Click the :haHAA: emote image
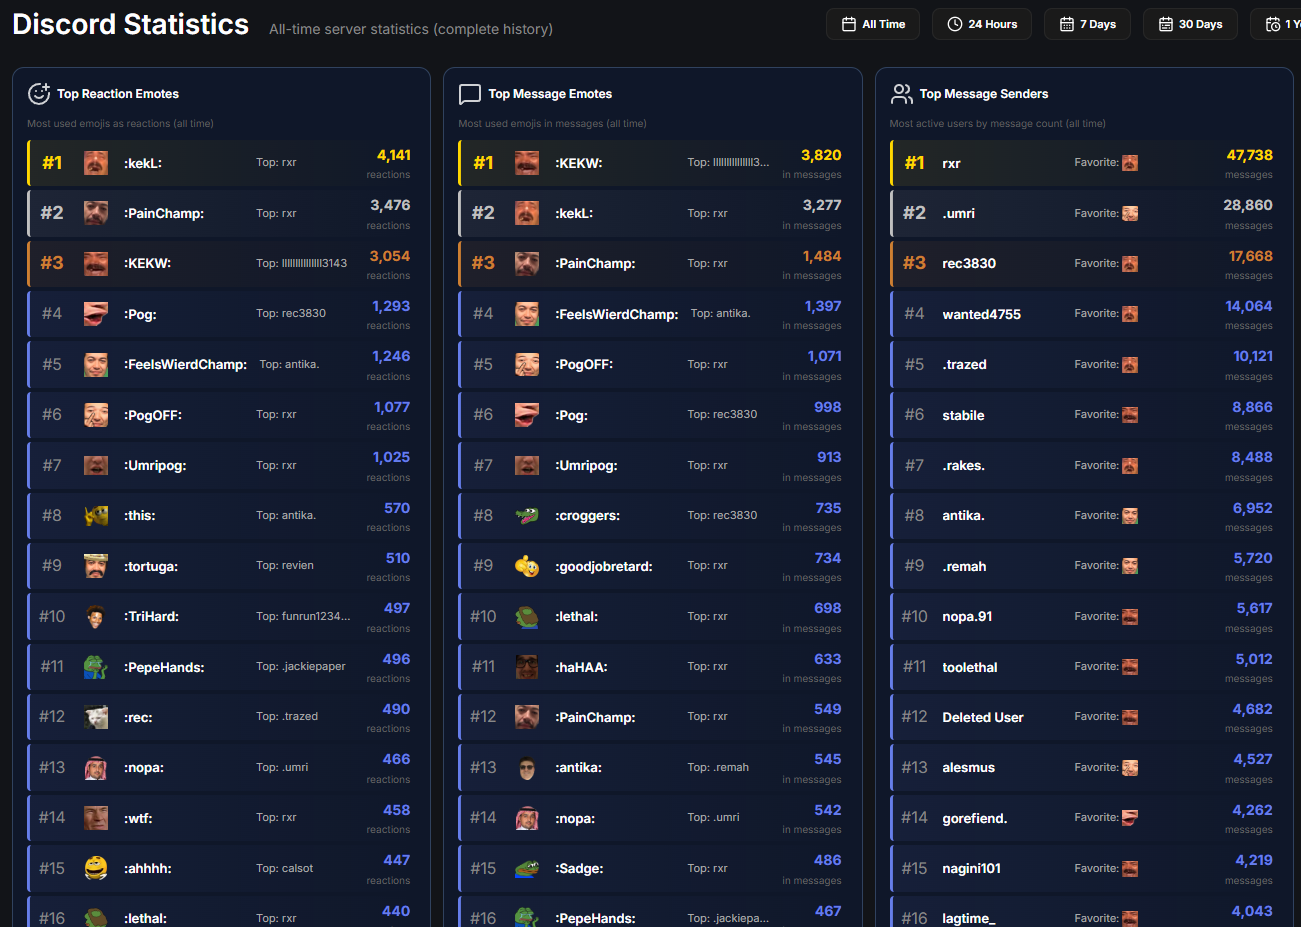 (527, 667)
